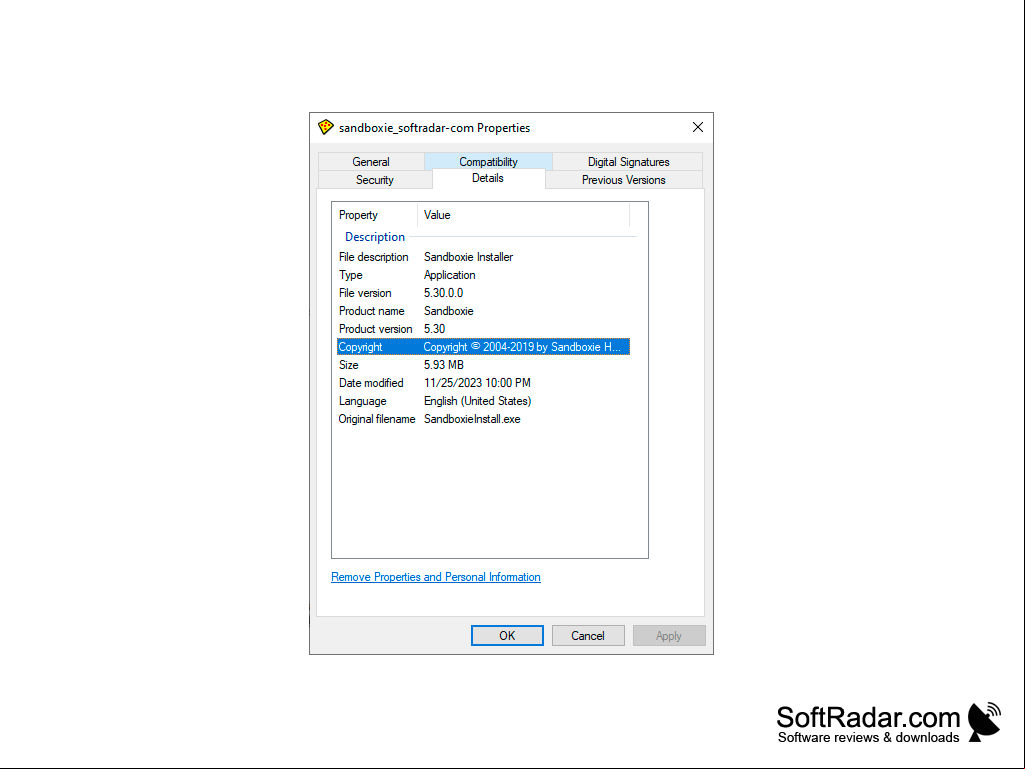Select the Details tab
The width and height of the screenshot is (1025, 769).
pyautogui.click(x=488, y=179)
